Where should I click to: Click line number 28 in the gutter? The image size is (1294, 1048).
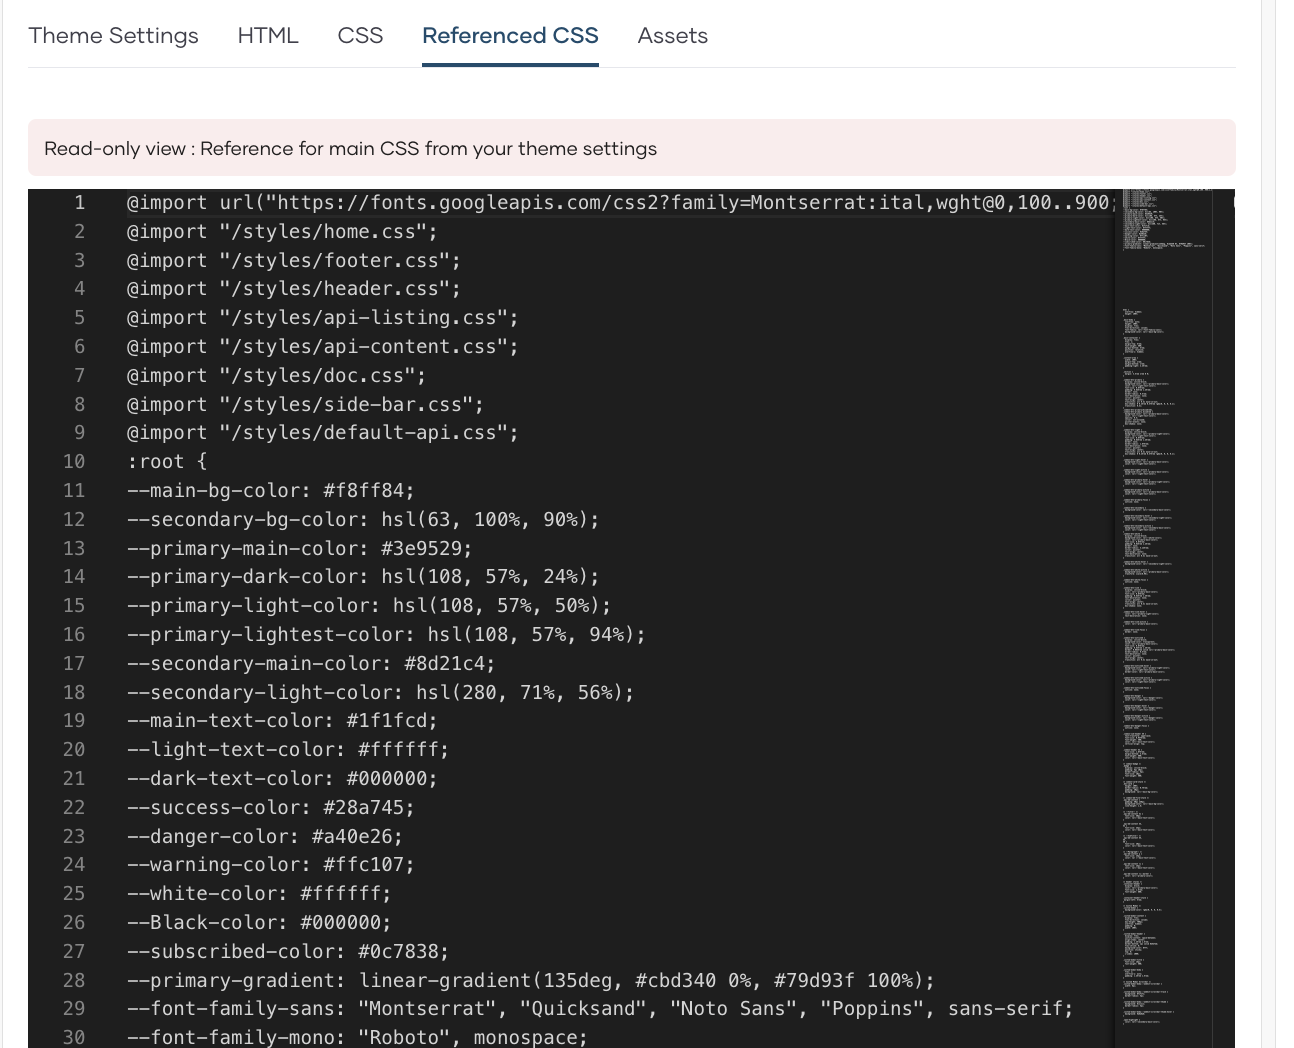[74, 980]
